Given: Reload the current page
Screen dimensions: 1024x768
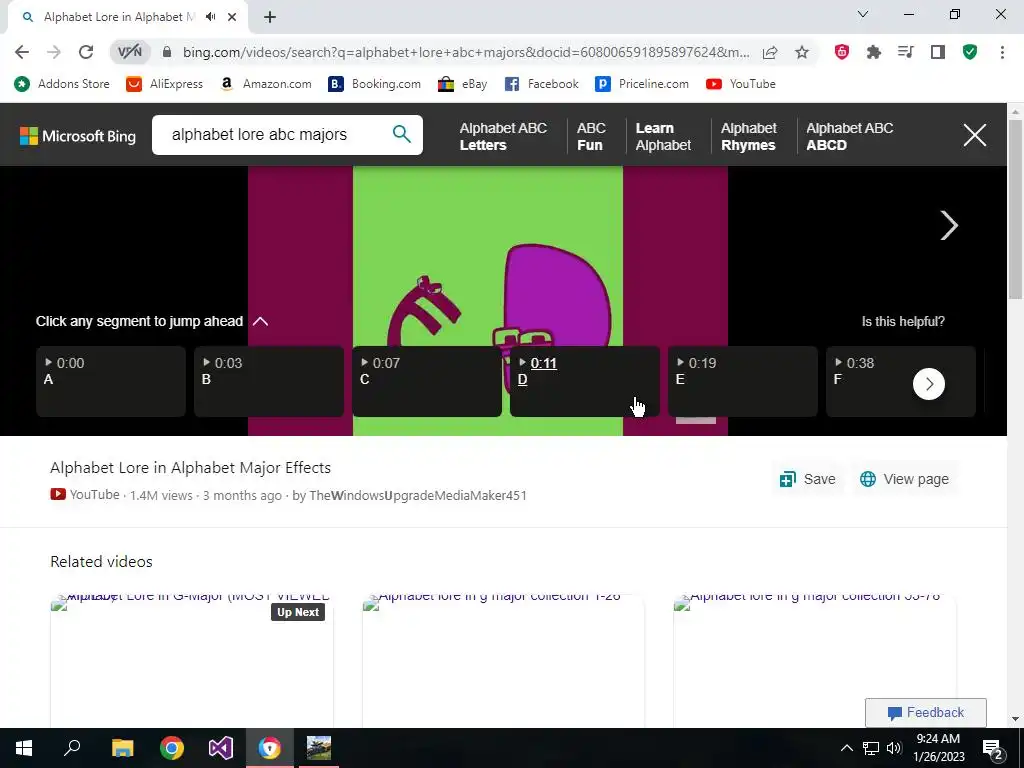Looking at the screenshot, I should click(x=86, y=52).
